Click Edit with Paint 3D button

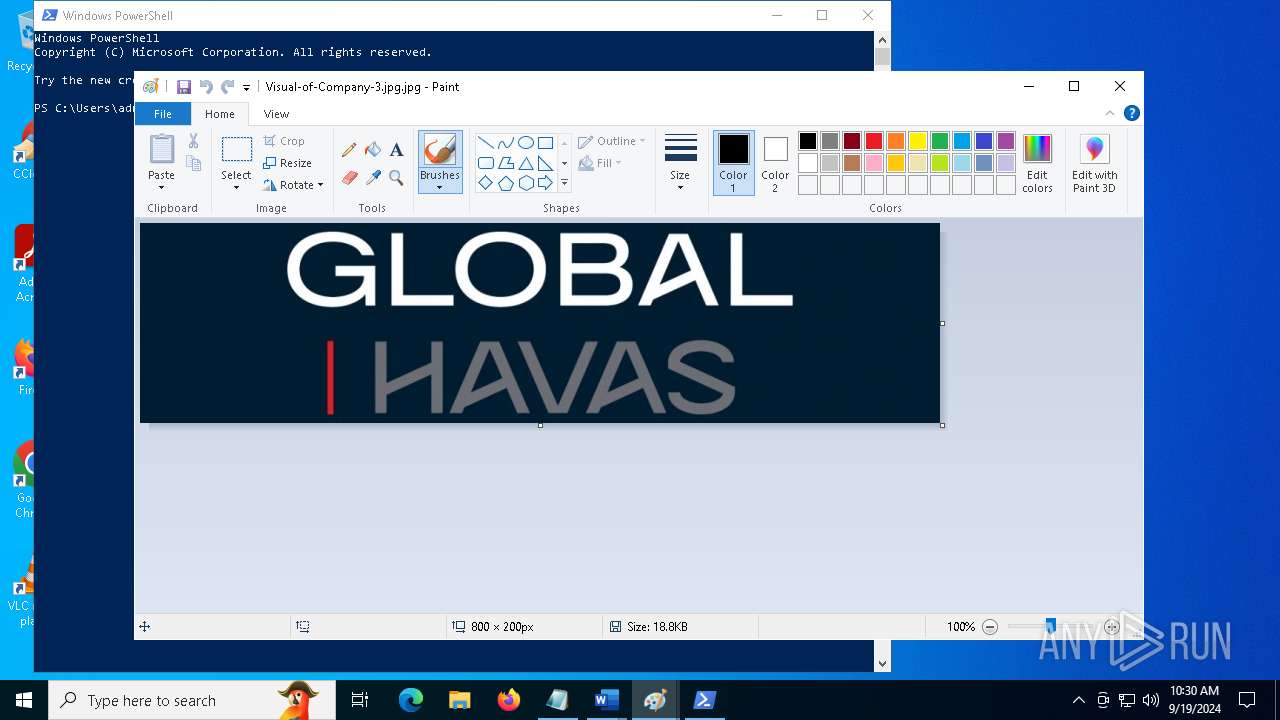click(x=1094, y=163)
